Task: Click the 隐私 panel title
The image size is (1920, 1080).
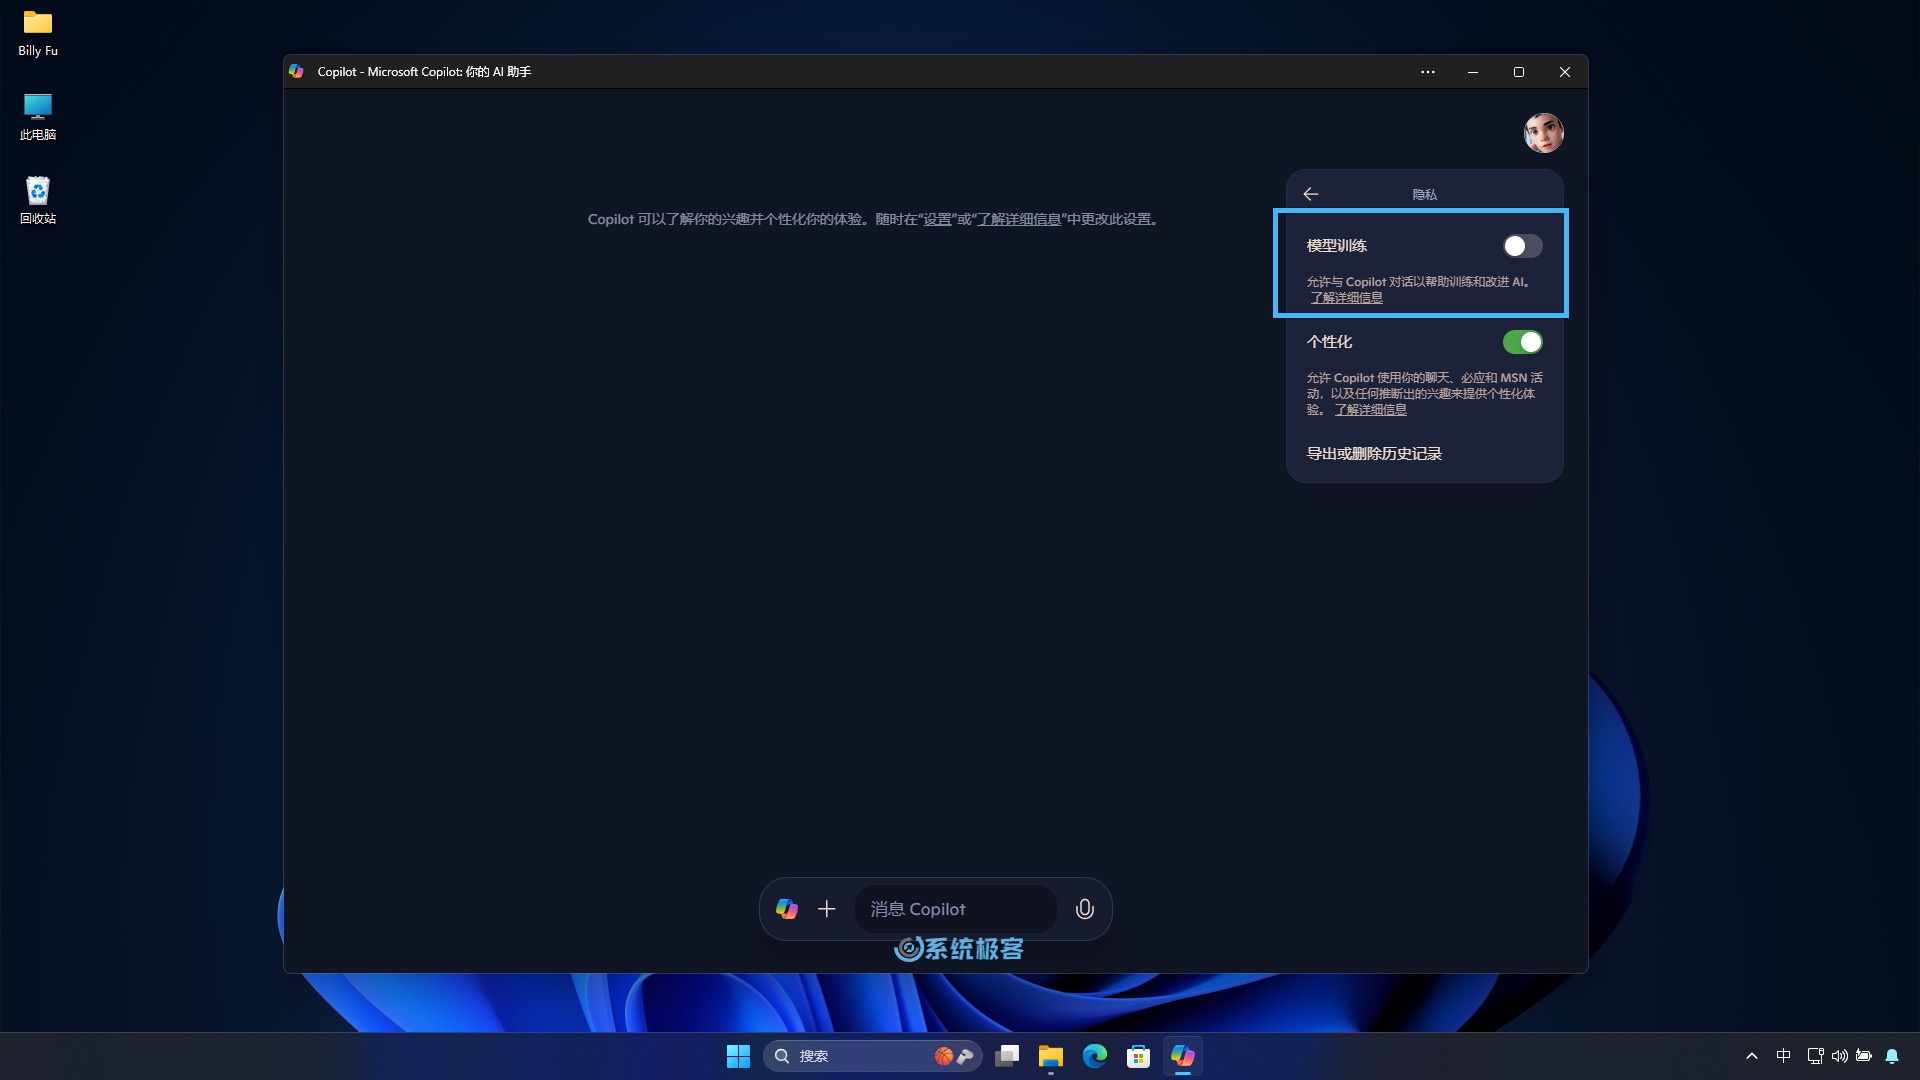Action: pos(1424,194)
